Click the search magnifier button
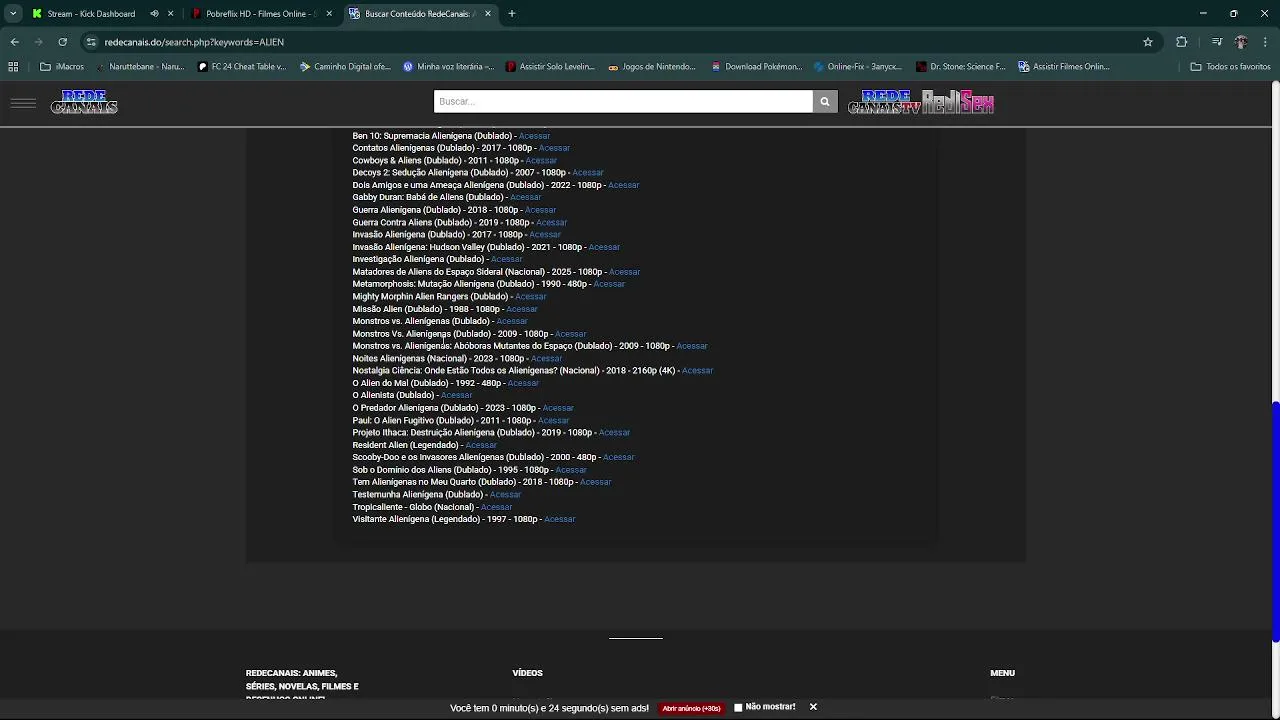The image size is (1280, 720). [x=825, y=101]
